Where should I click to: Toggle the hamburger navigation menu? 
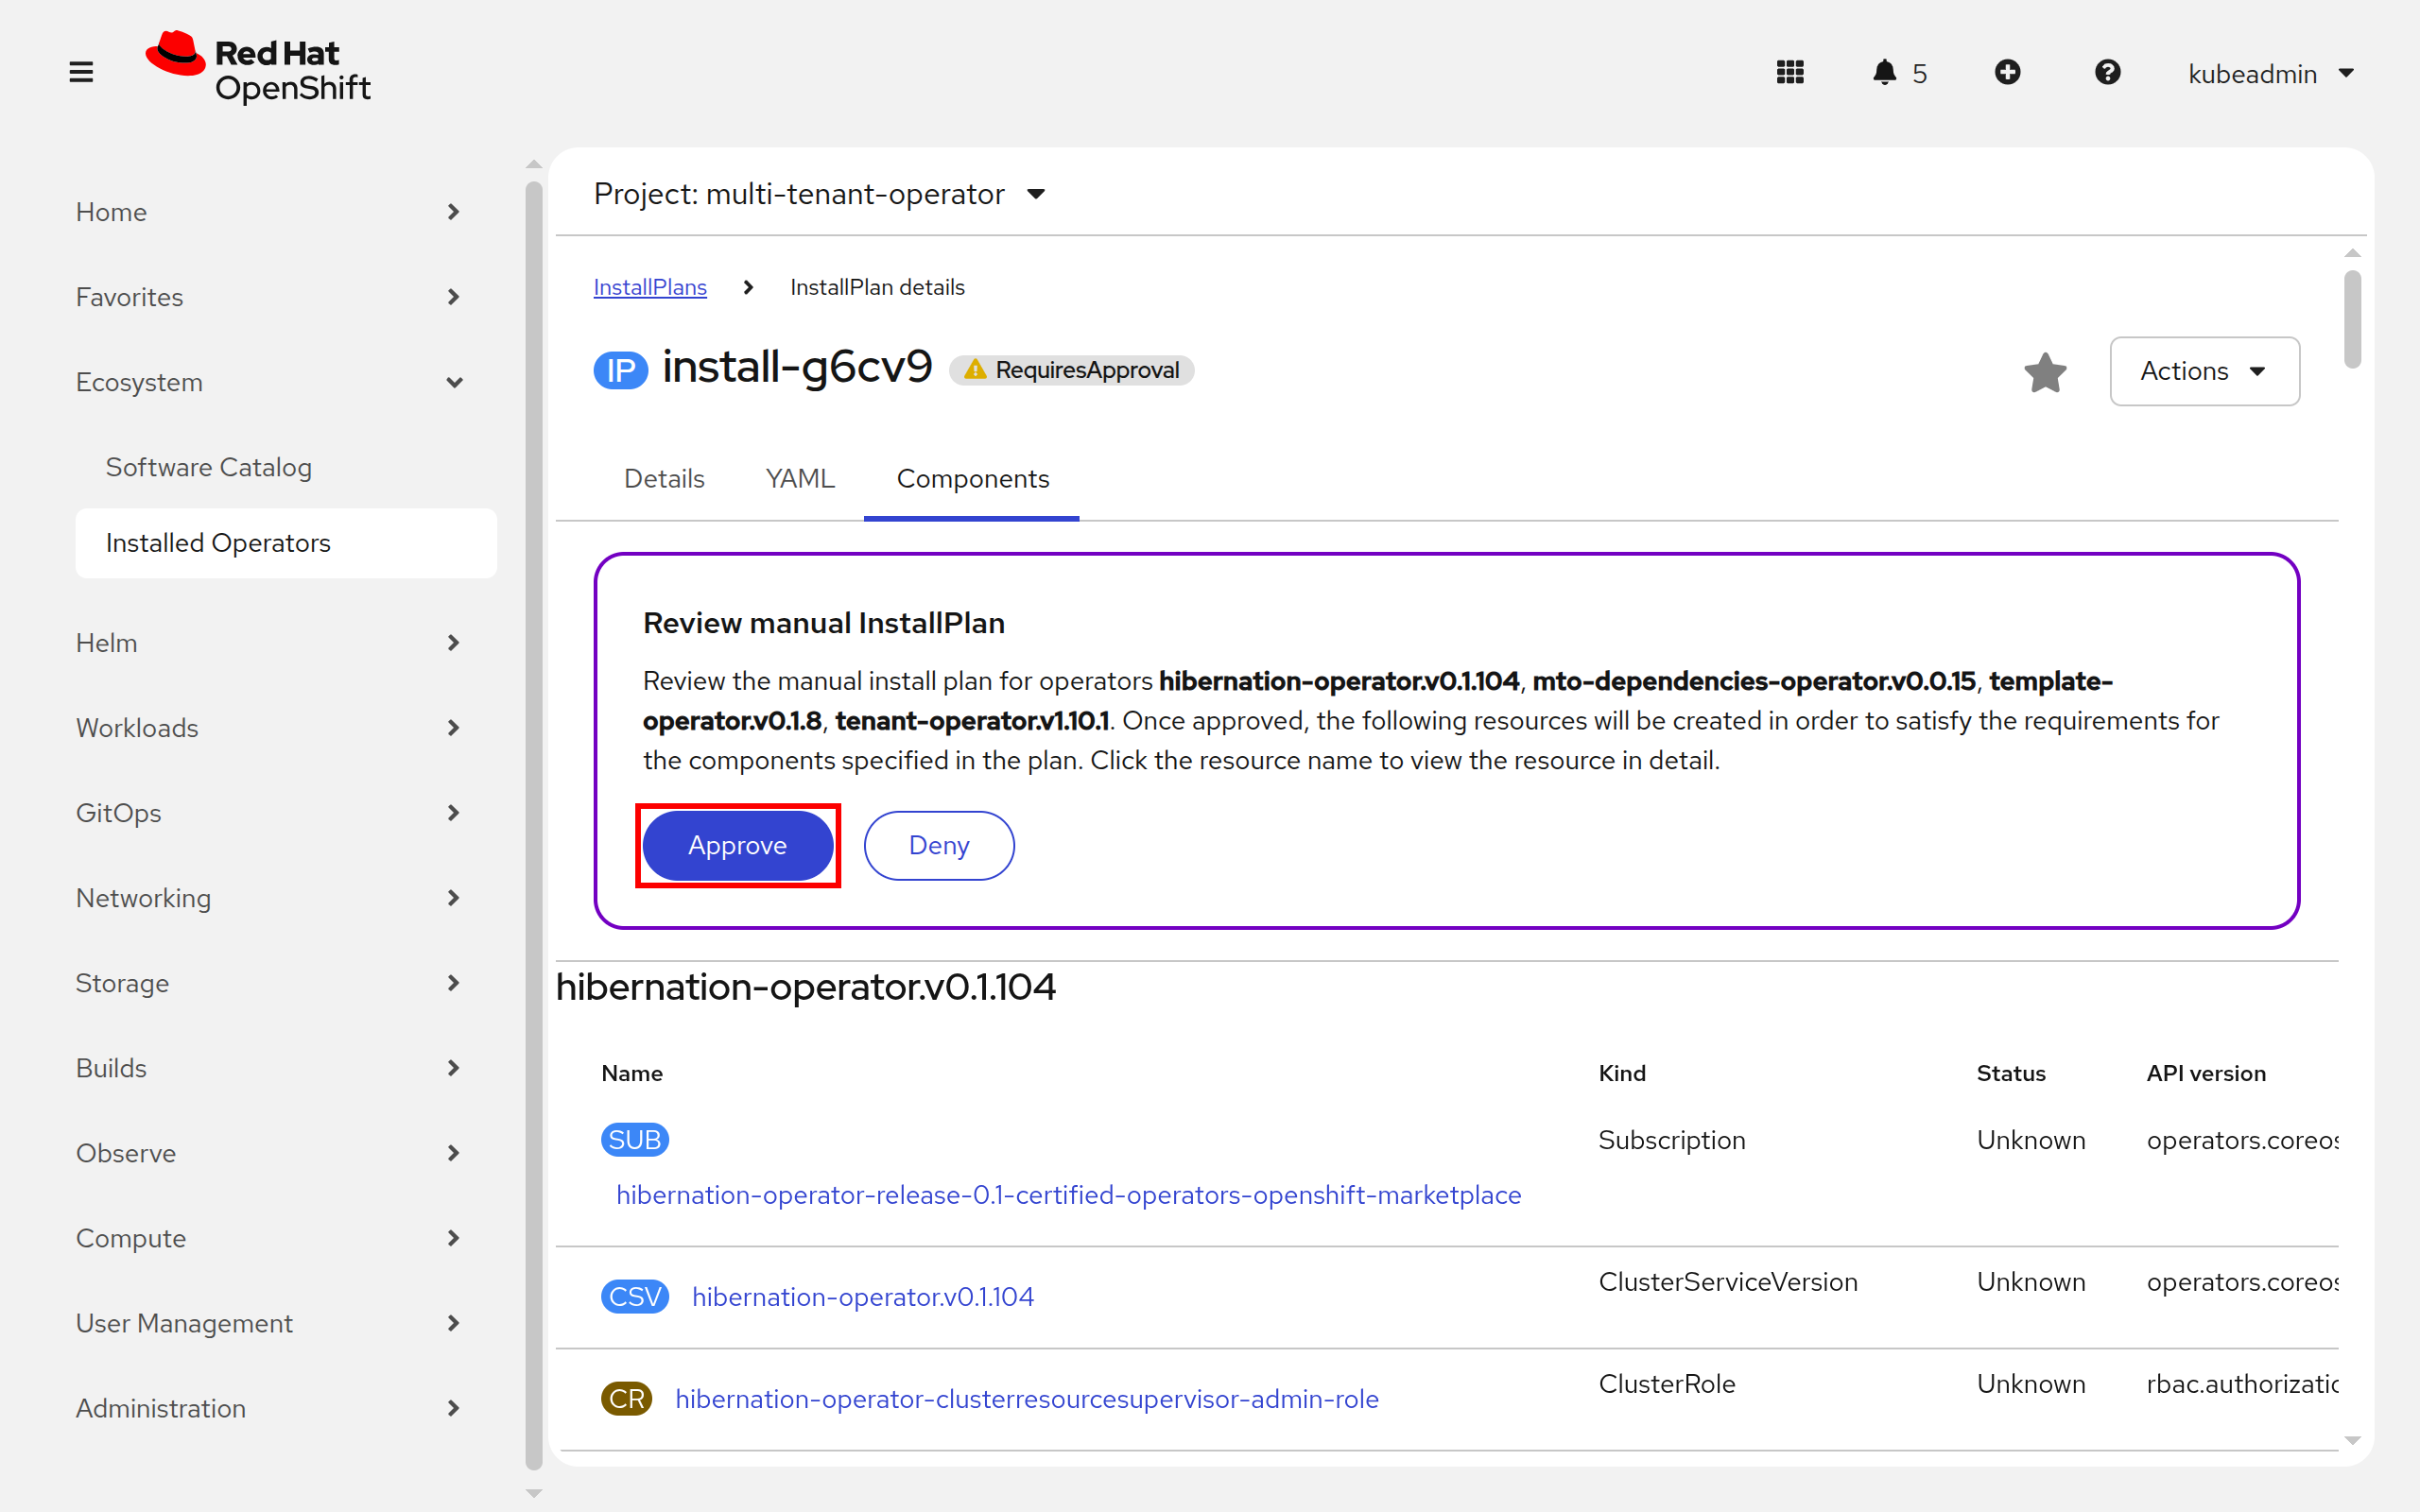click(x=81, y=72)
